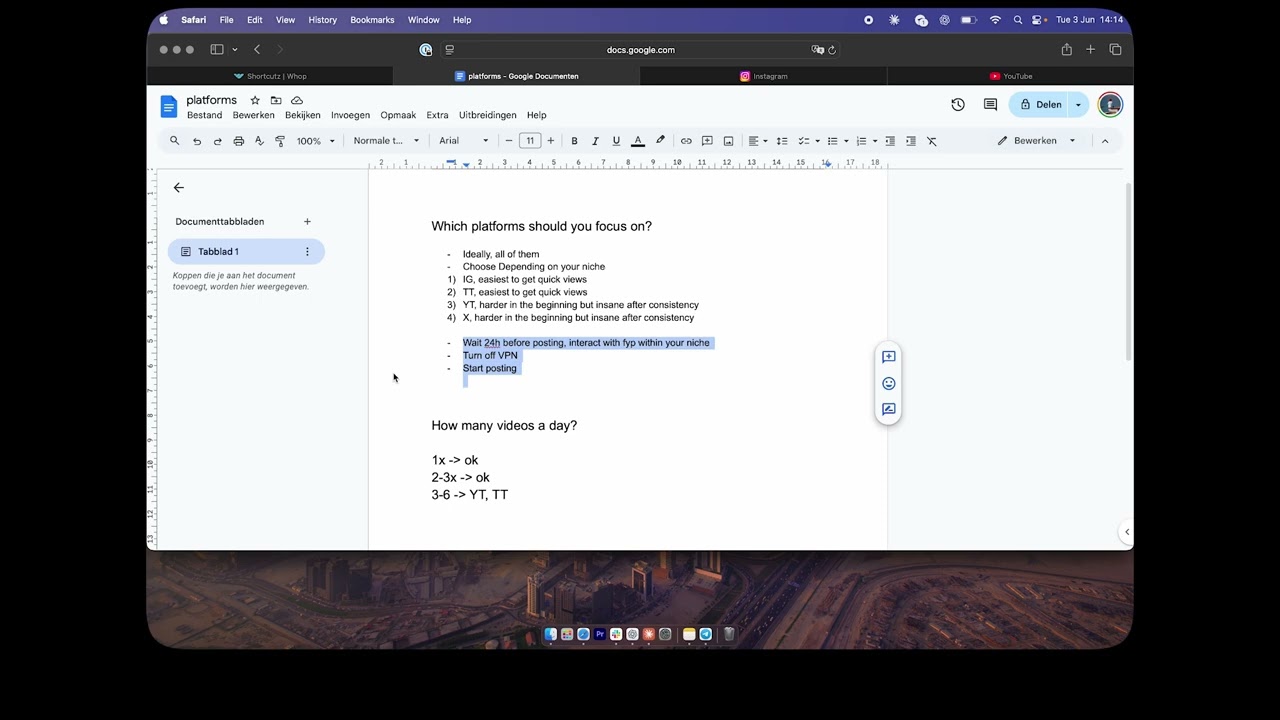Screen dimensions: 1280x720
Task: Open the 100% zoom dropdown
Action: (x=315, y=141)
